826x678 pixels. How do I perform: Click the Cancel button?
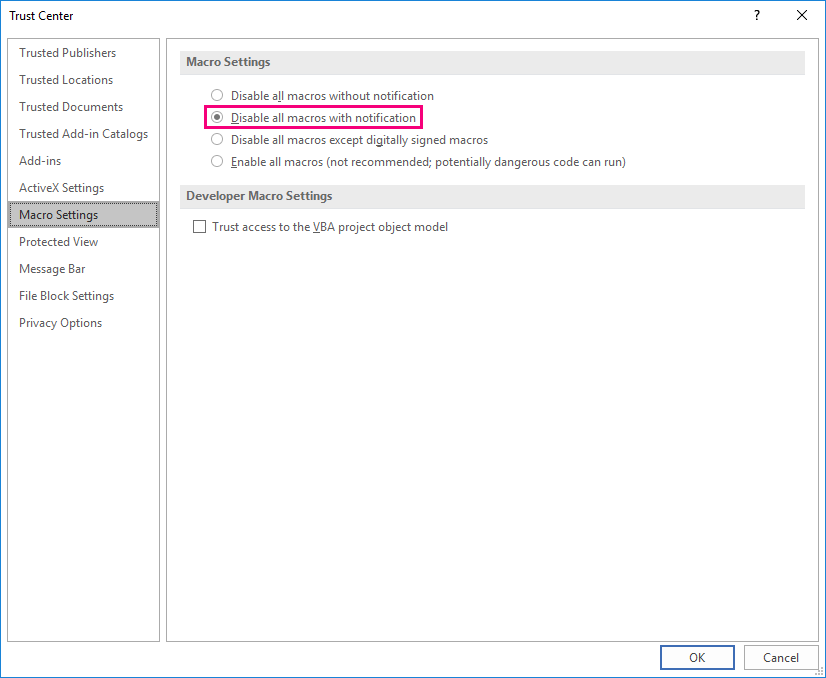(x=781, y=657)
